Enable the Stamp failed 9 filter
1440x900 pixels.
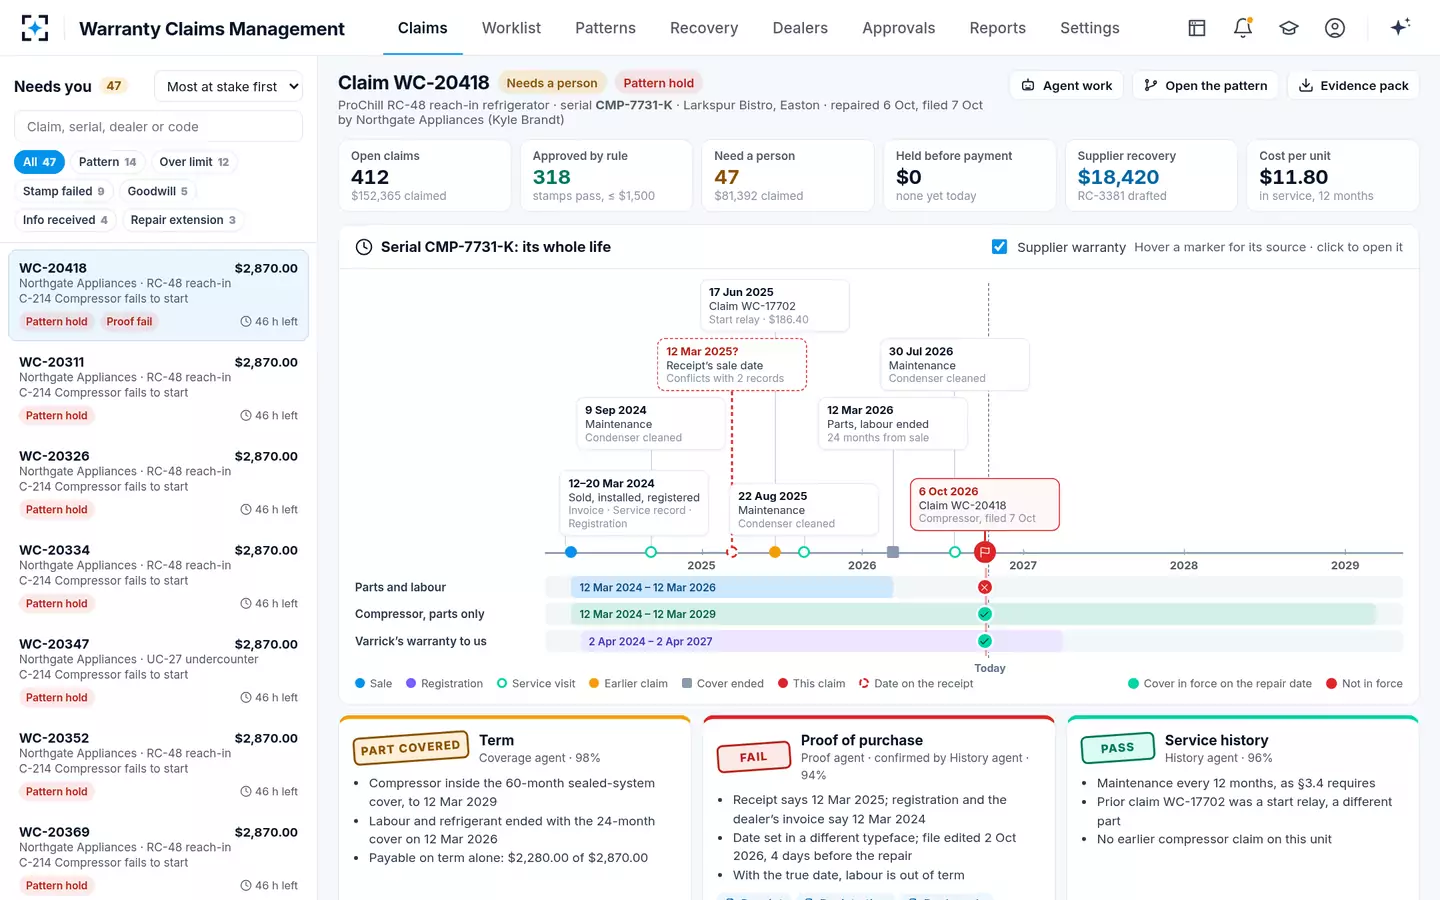click(64, 191)
